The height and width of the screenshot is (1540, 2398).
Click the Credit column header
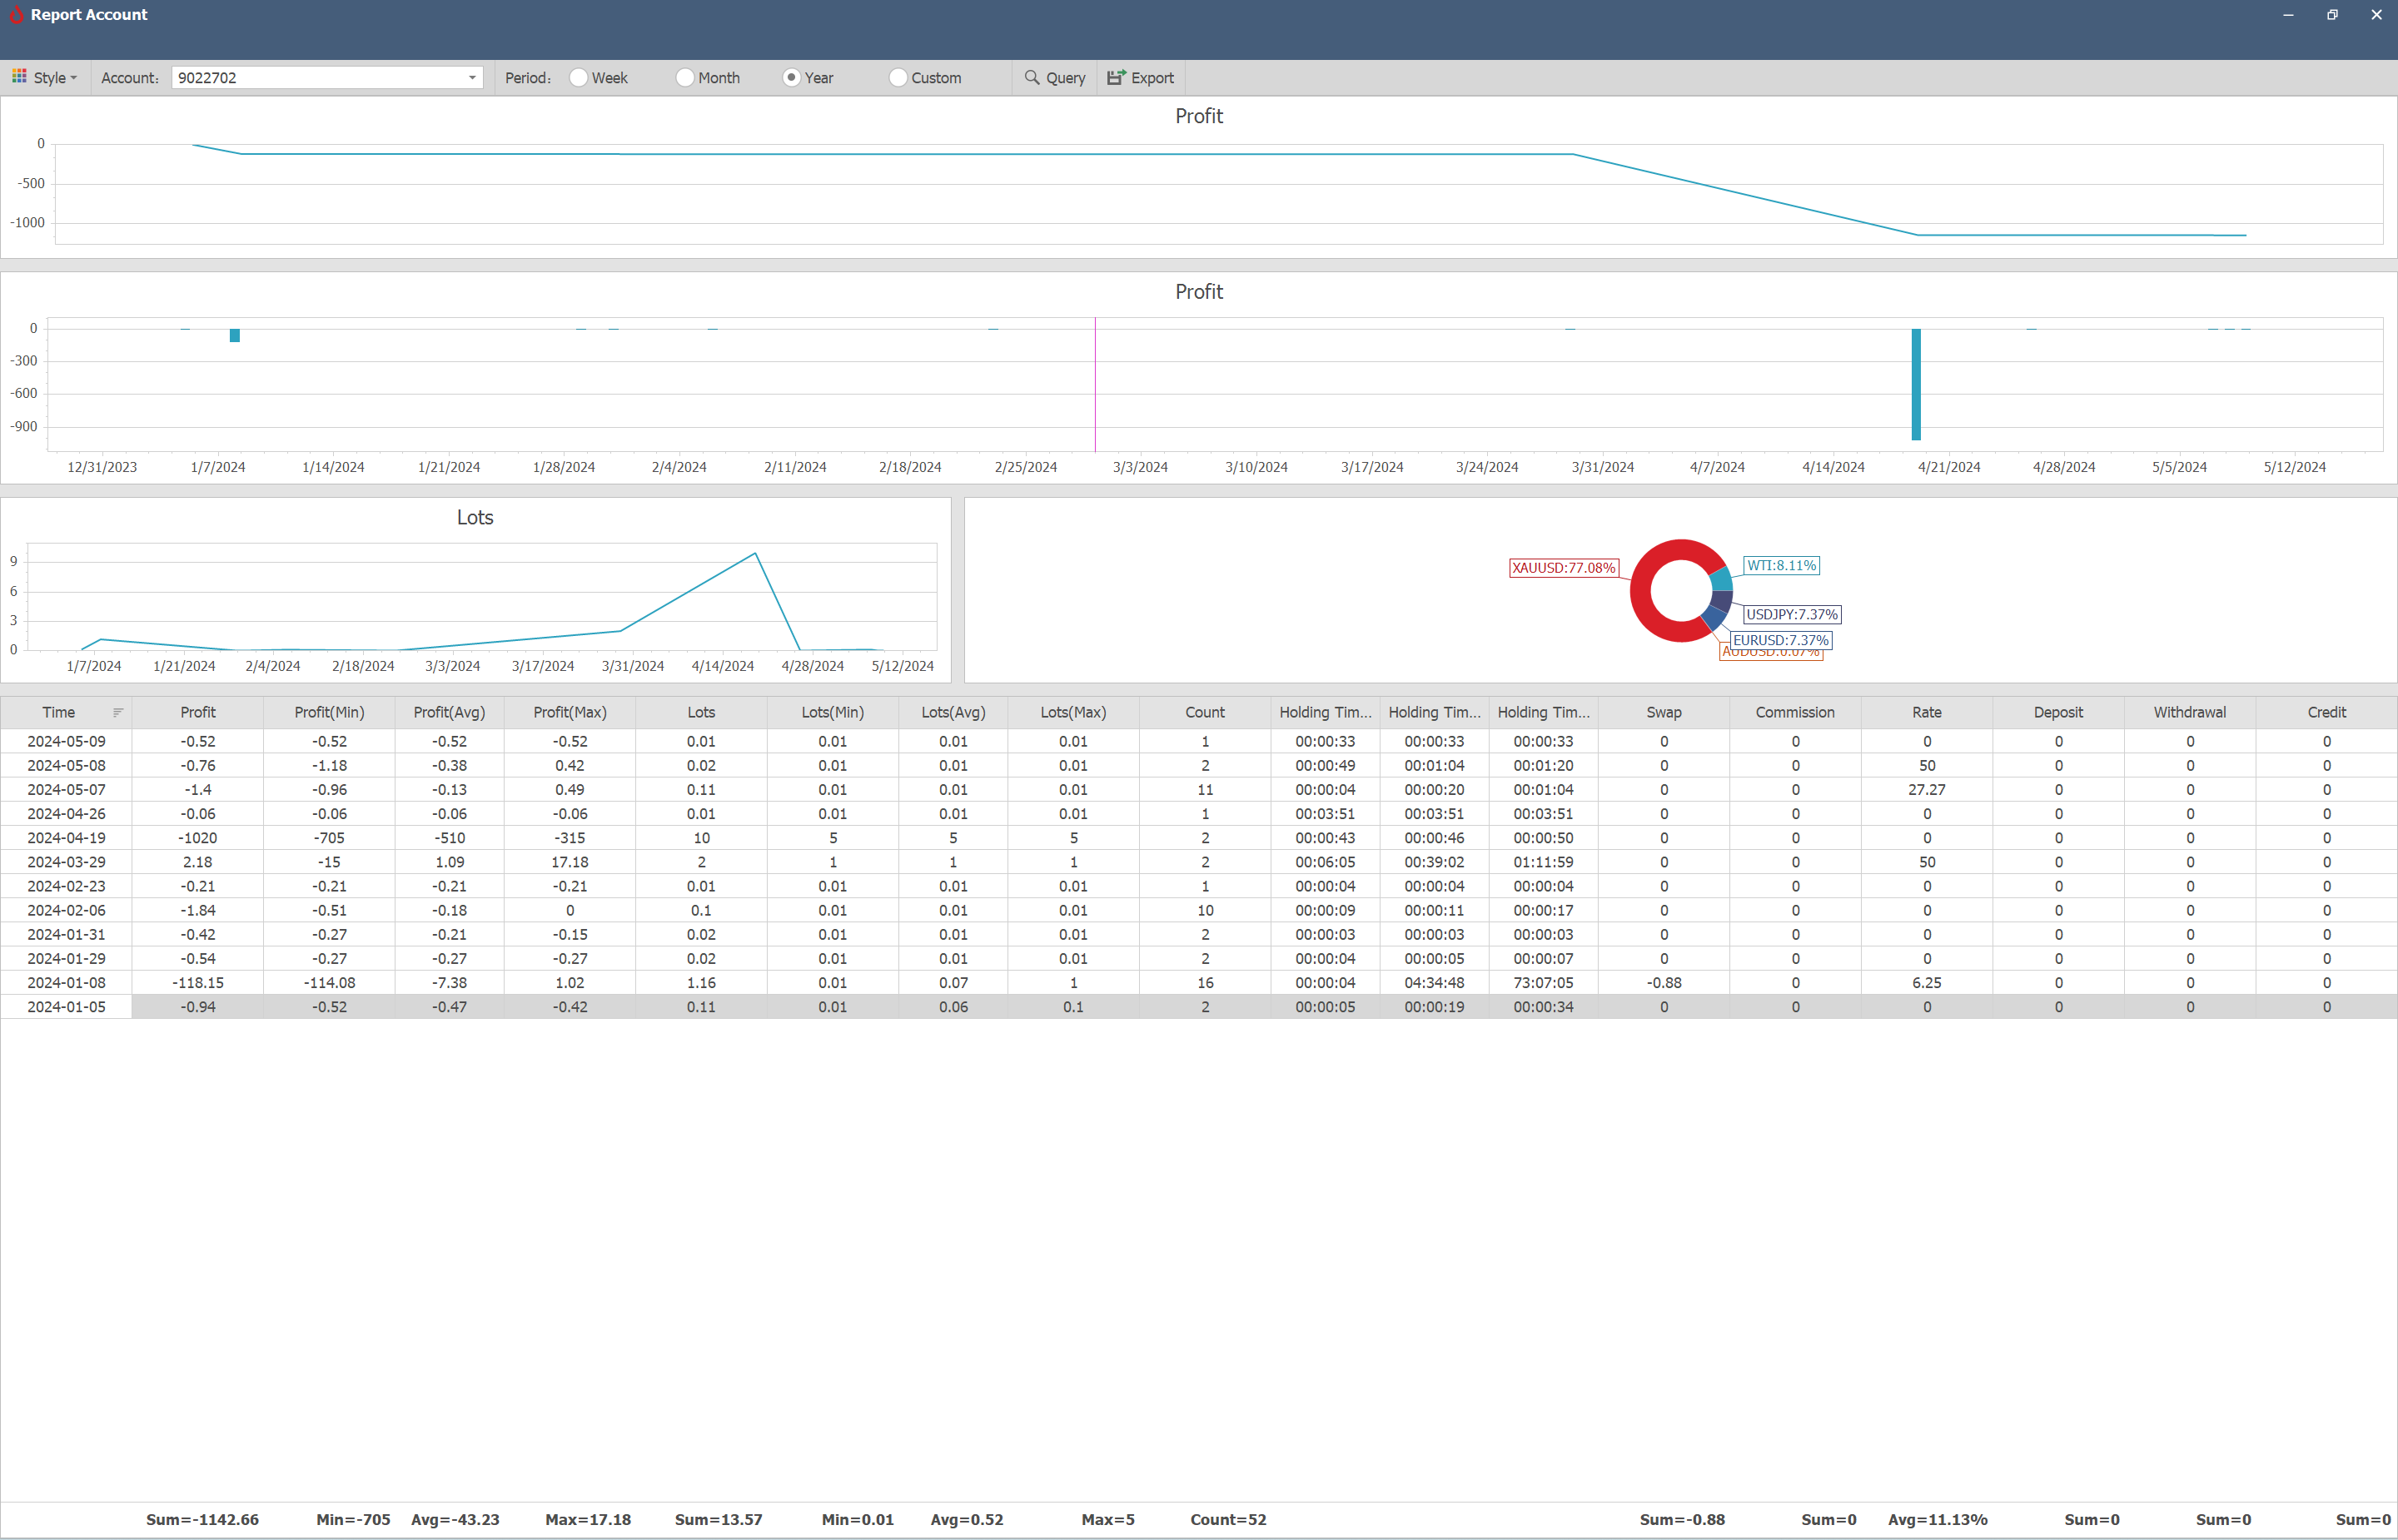pyautogui.click(x=2327, y=712)
